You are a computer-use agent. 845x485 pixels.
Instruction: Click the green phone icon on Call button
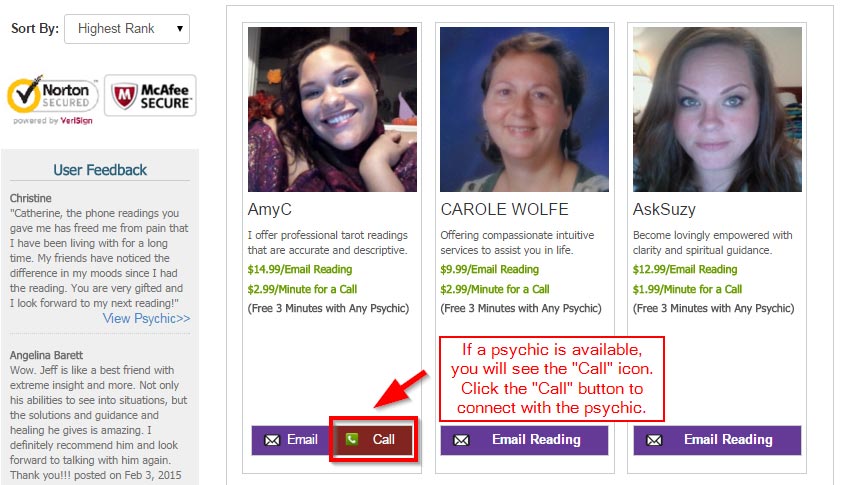(351, 439)
